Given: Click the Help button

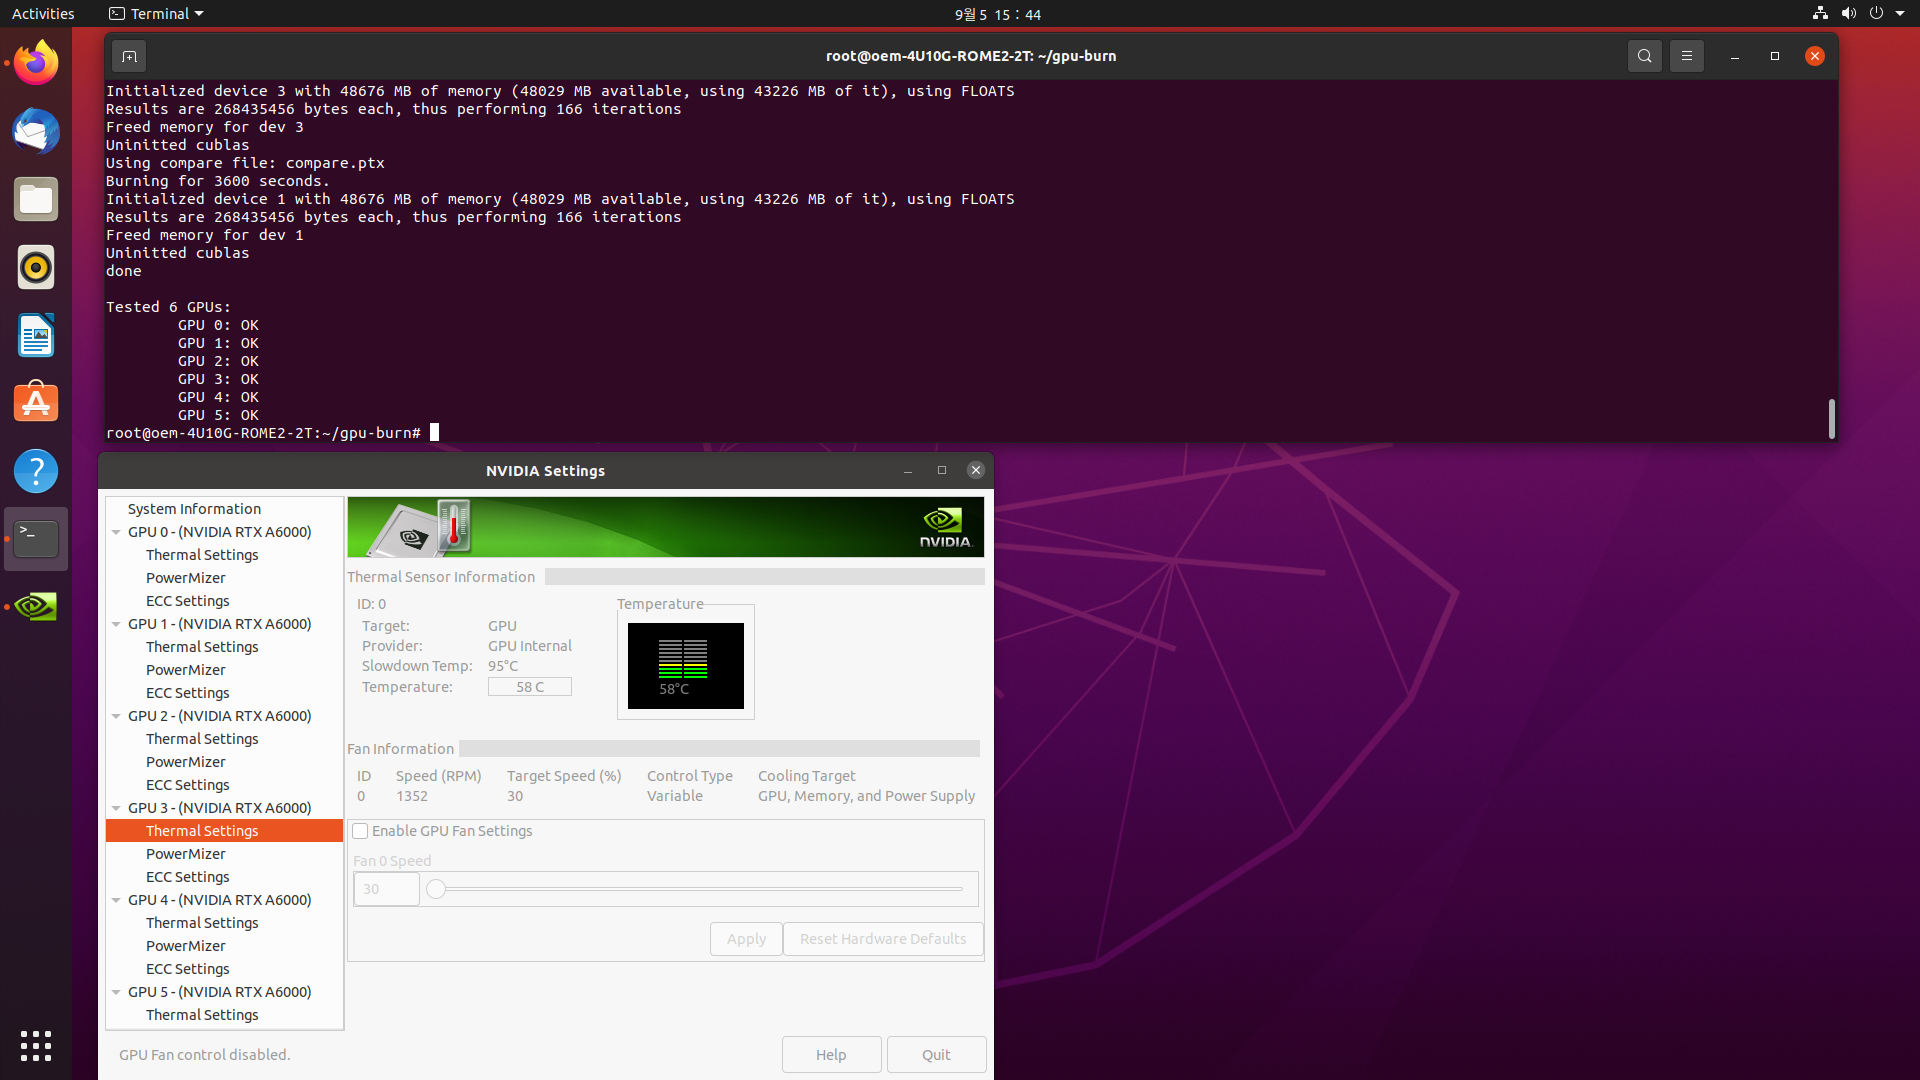Looking at the screenshot, I should 831,1055.
